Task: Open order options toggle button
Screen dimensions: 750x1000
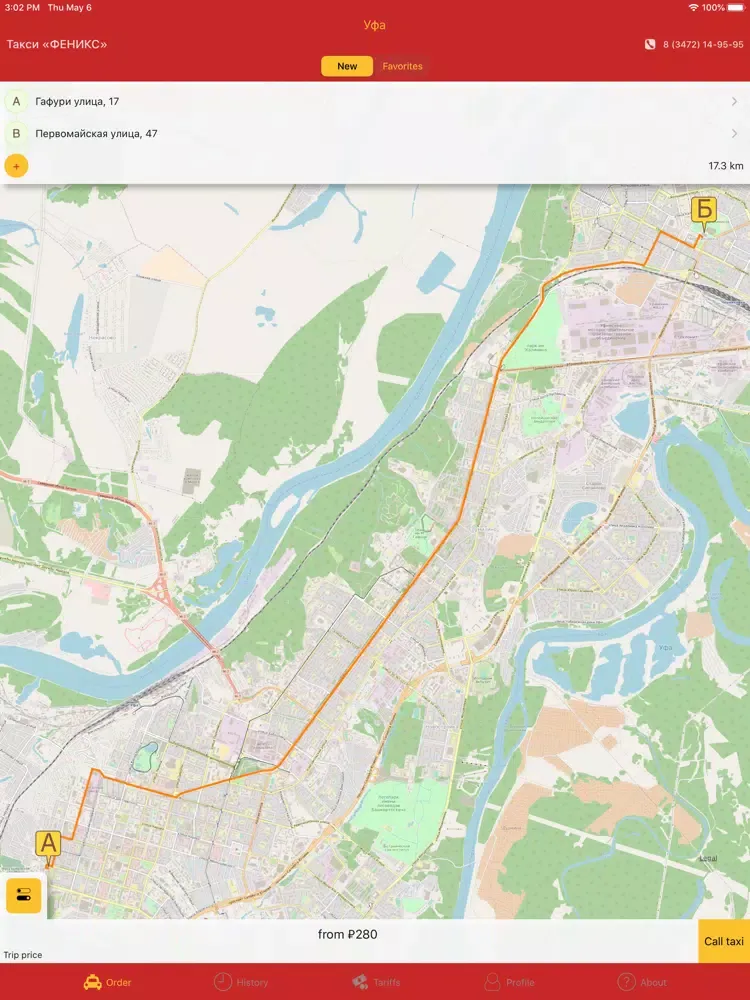Action: 24,895
